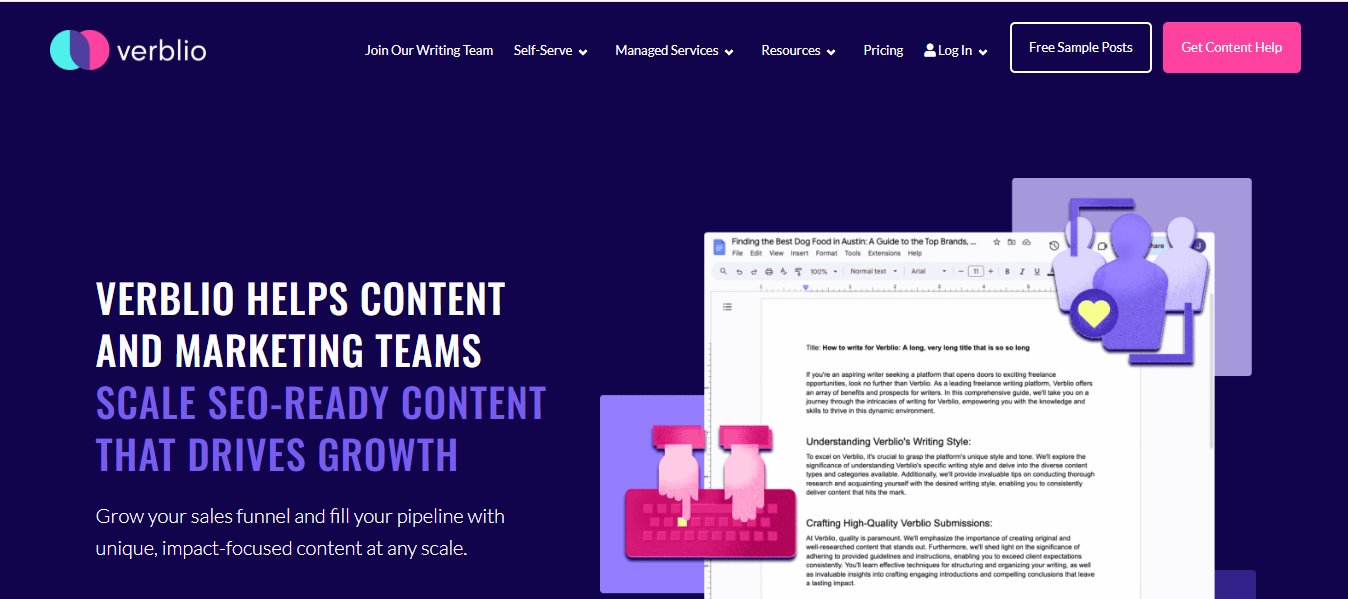Expand the Resources dropdown menu
Screen dimensions: 1348x599
[x=798, y=50]
